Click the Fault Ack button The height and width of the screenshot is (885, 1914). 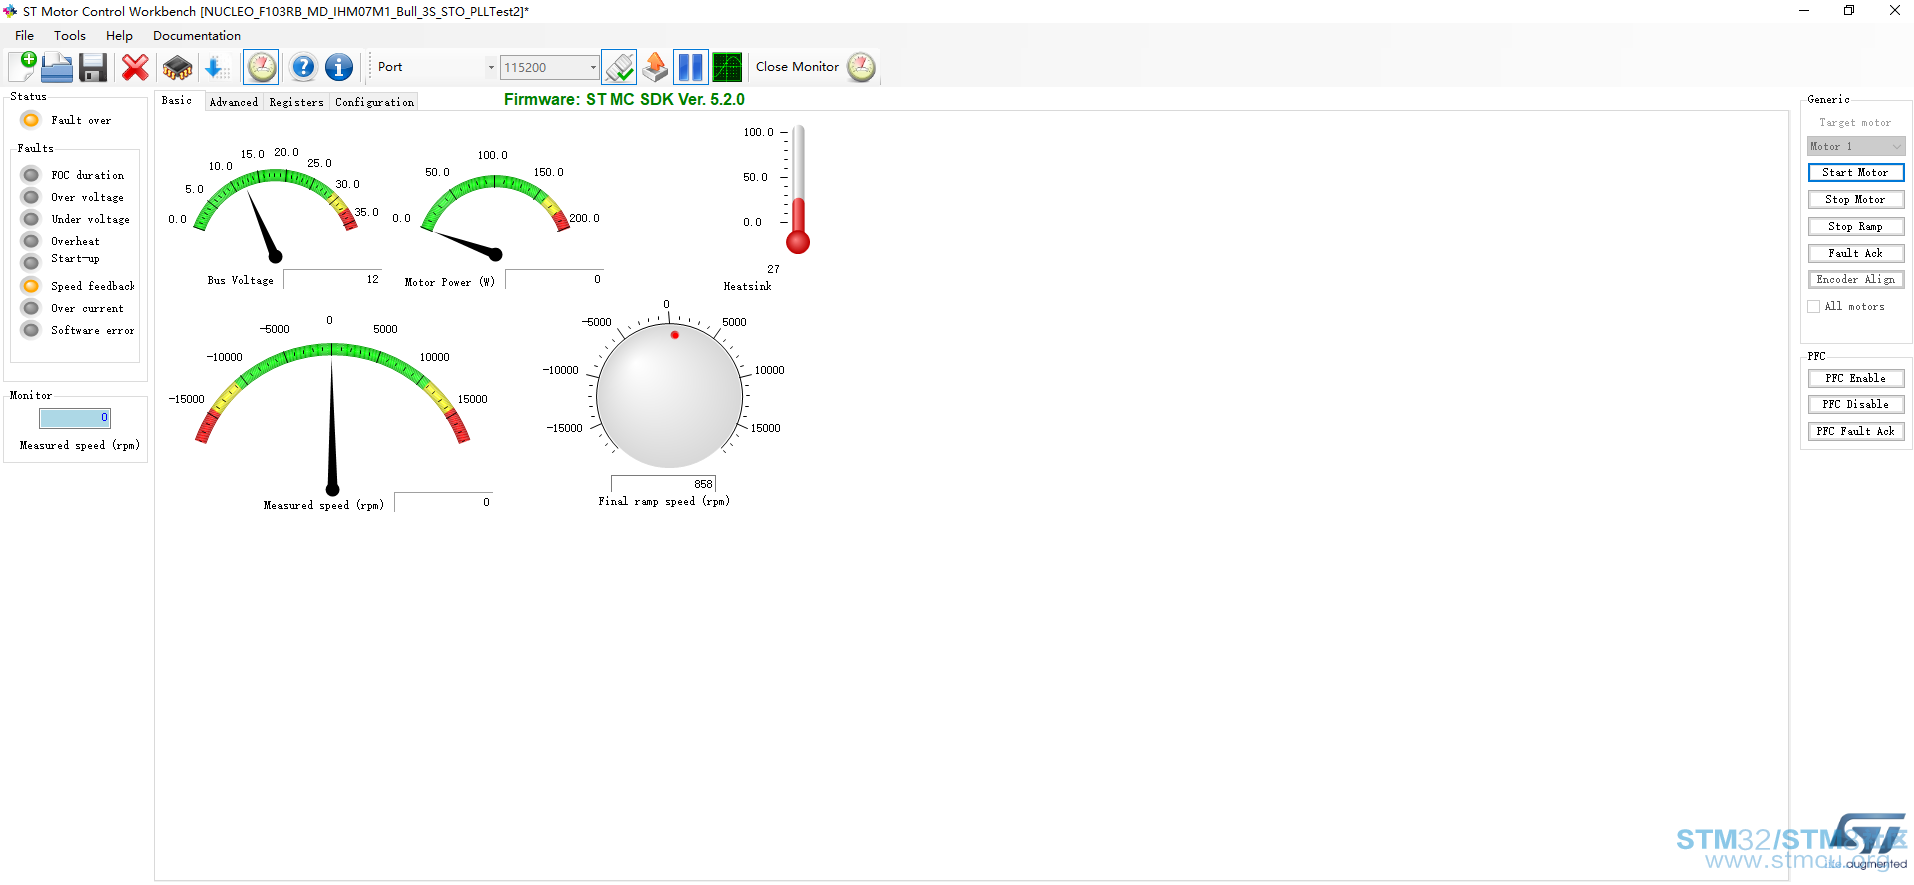[x=1855, y=254]
